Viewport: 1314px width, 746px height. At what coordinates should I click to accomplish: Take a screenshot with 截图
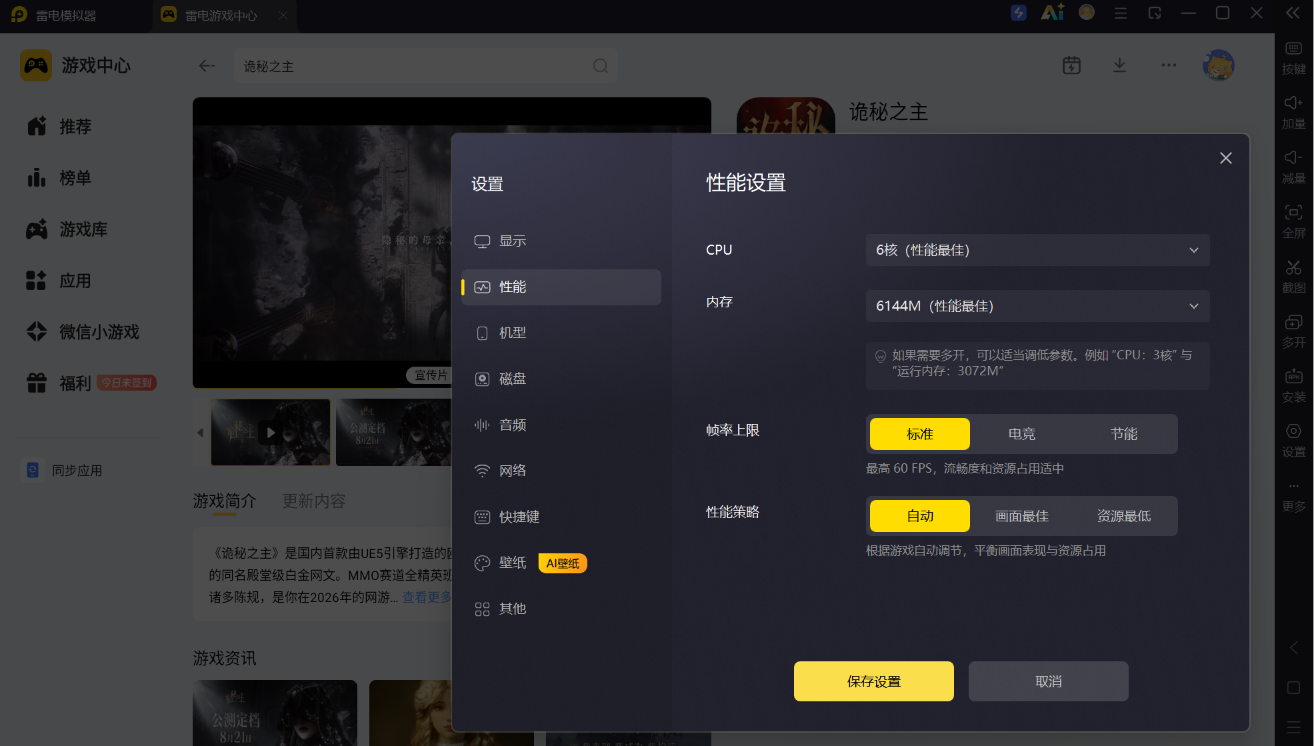tap(1294, 276)
